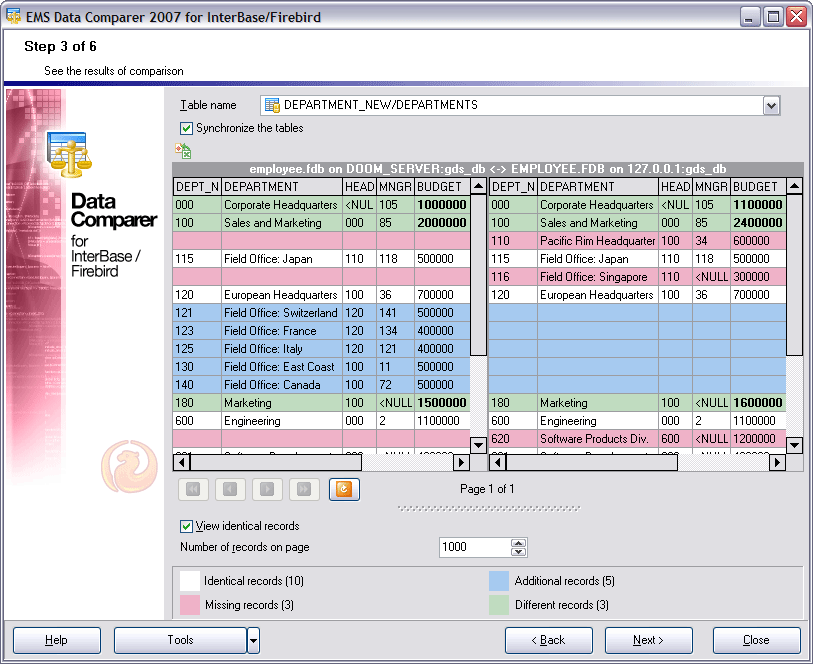
Task: Go to previous page navigation button
Action: (230, 489)
